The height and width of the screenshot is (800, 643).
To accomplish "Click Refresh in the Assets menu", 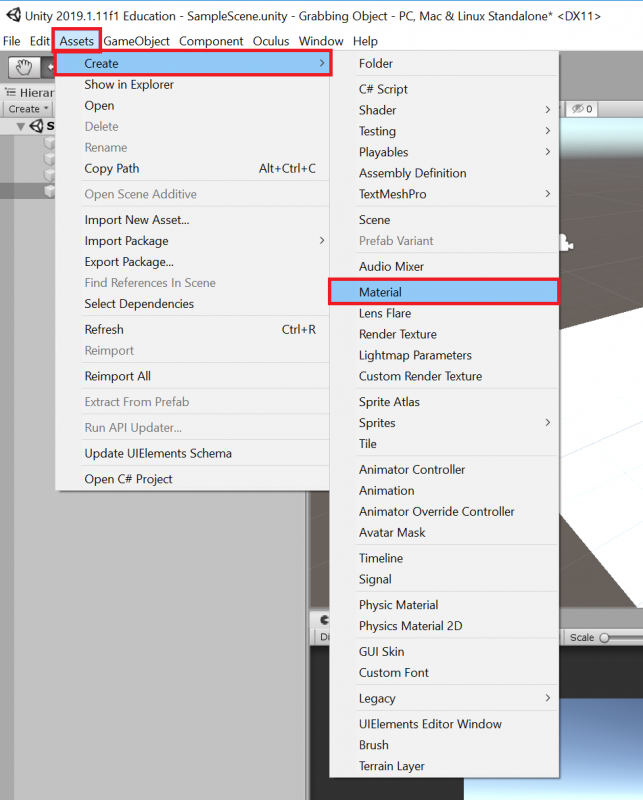I will (x=193, y=330).
